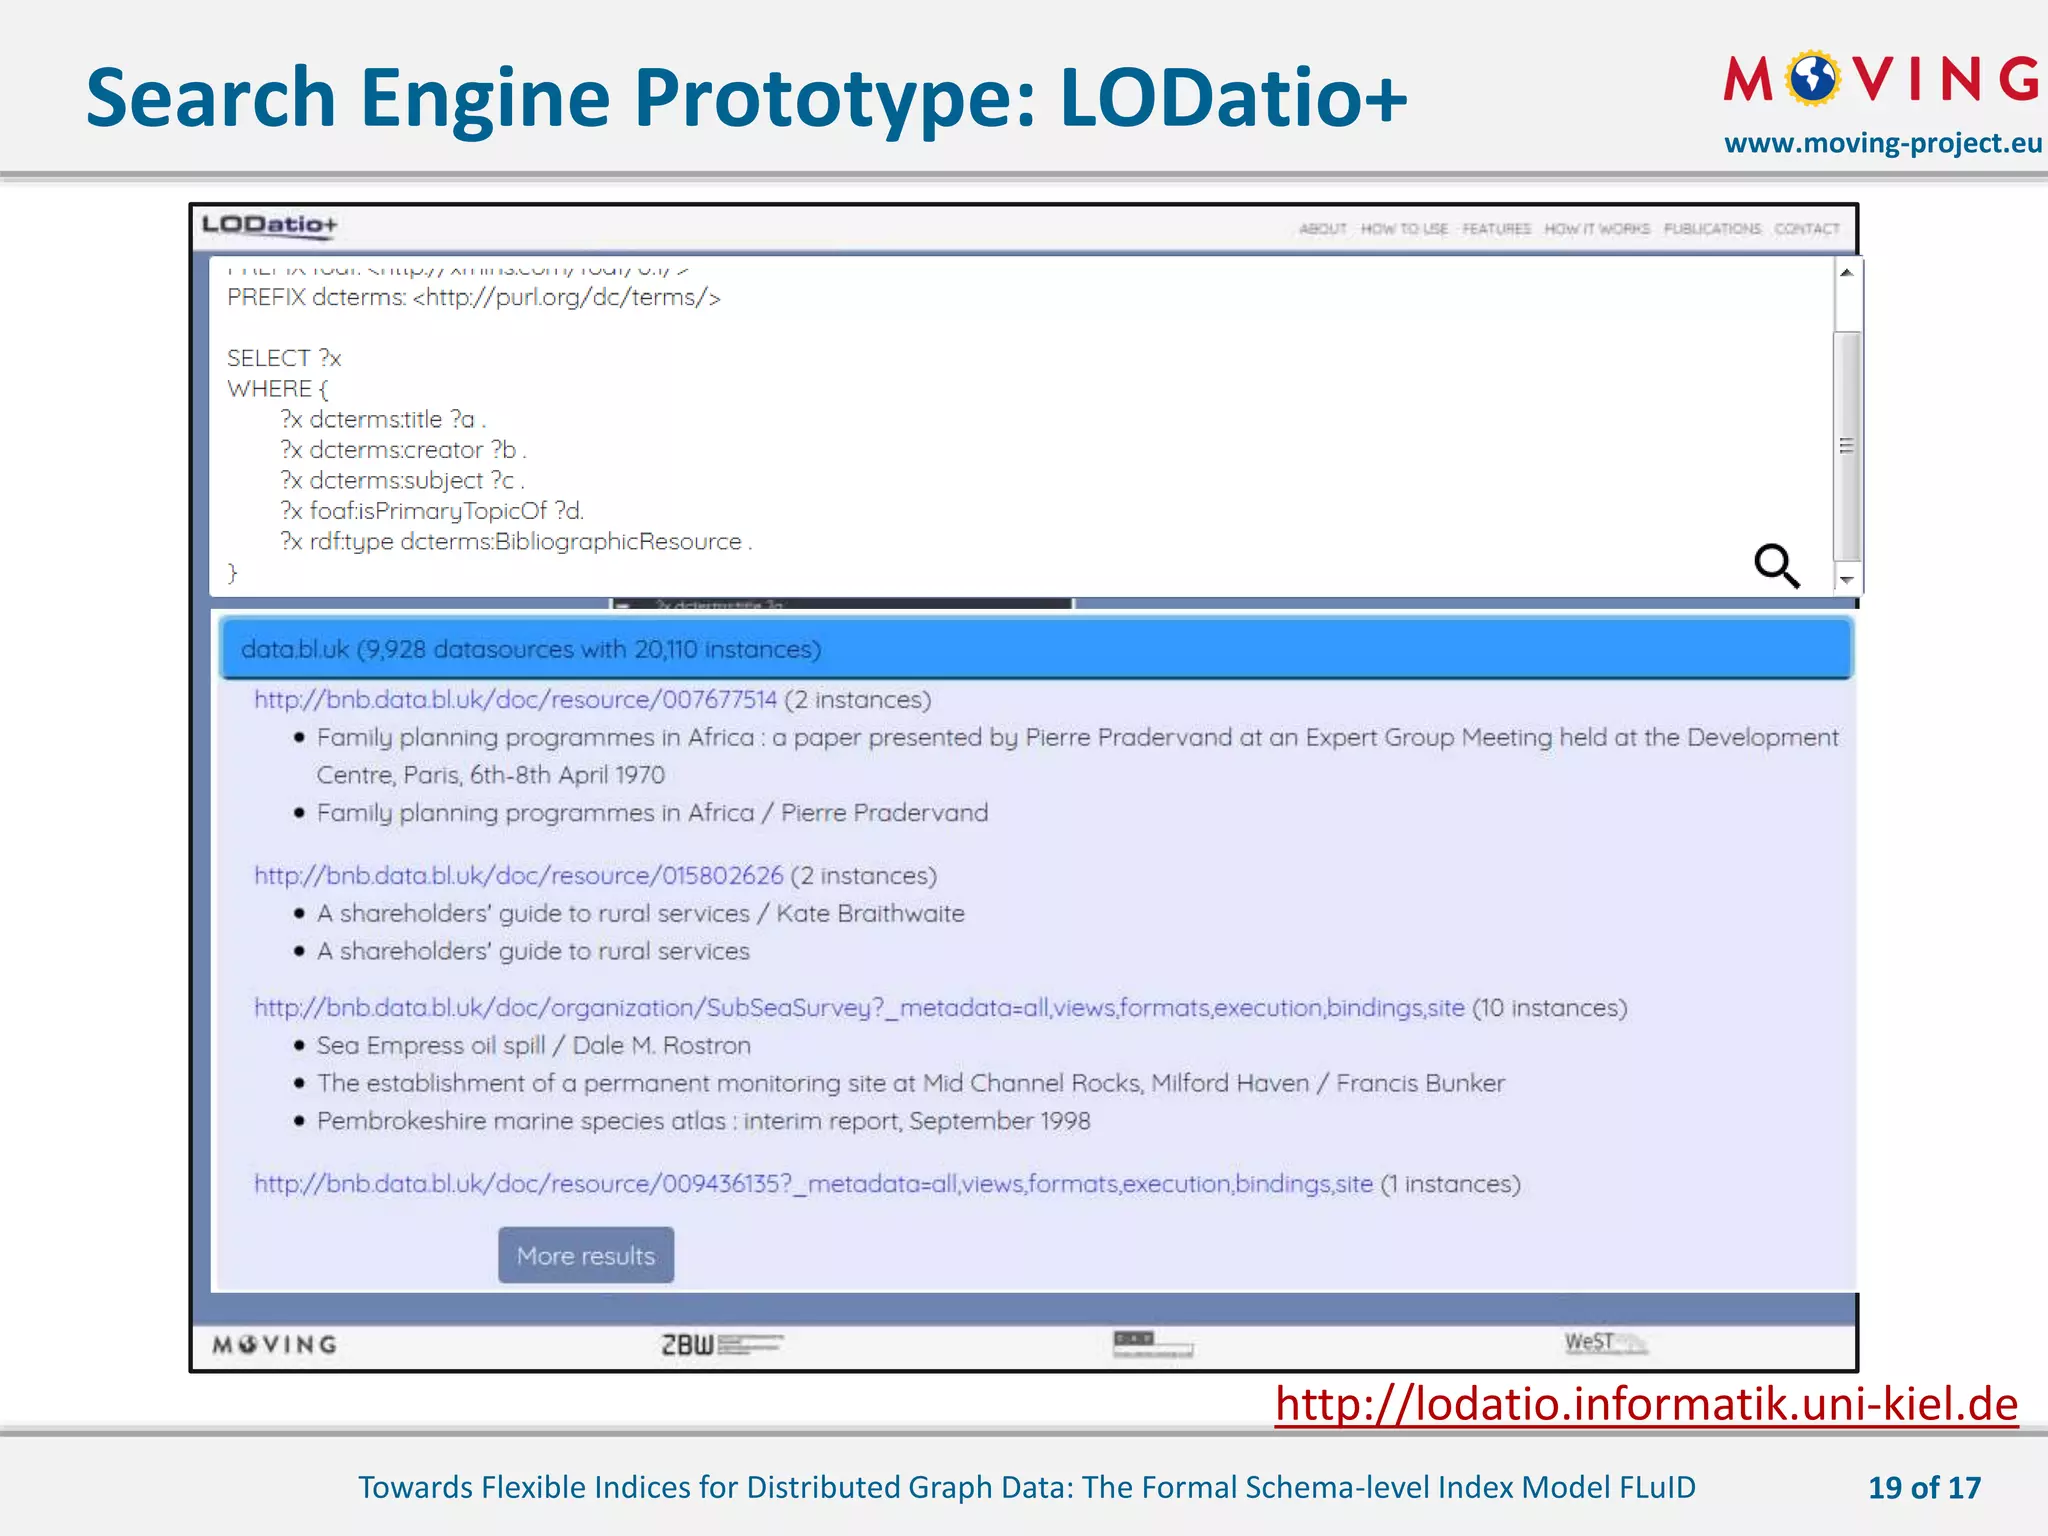The width and height of the screenshot is (2048, 1536).
Task: Click the scrollbar up arrow in the query box
Action: click(x=1847, y=272)
